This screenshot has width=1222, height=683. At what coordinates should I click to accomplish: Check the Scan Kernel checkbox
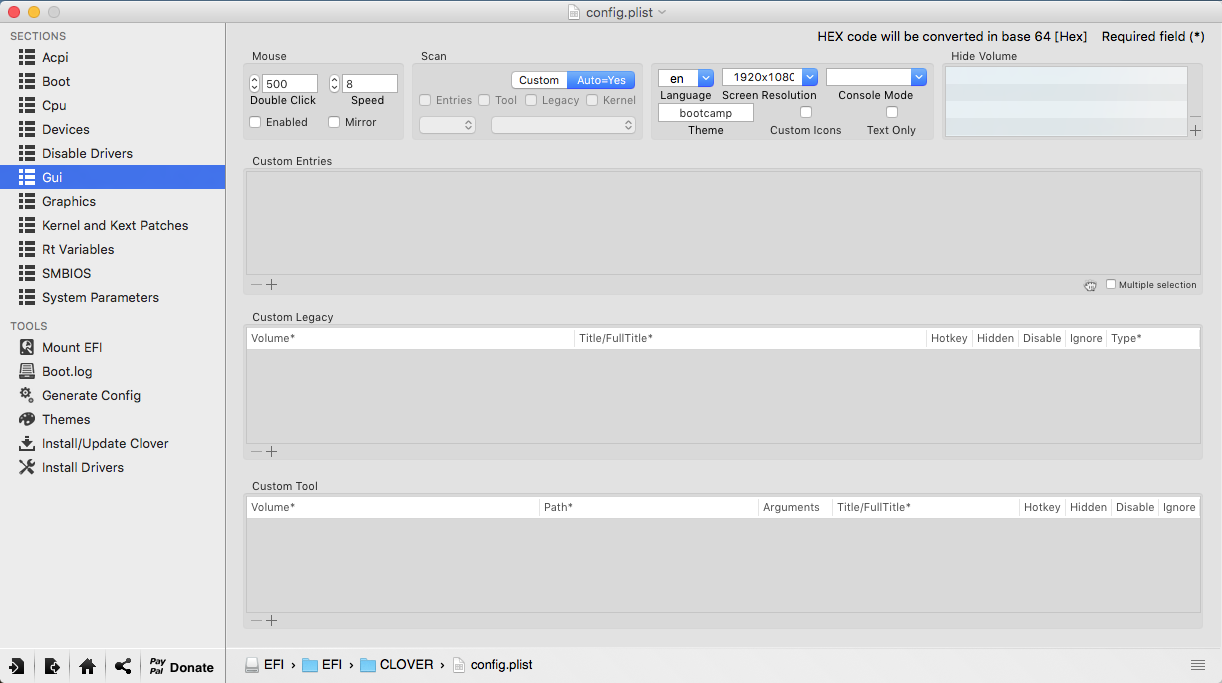click(x=592, y=100)
